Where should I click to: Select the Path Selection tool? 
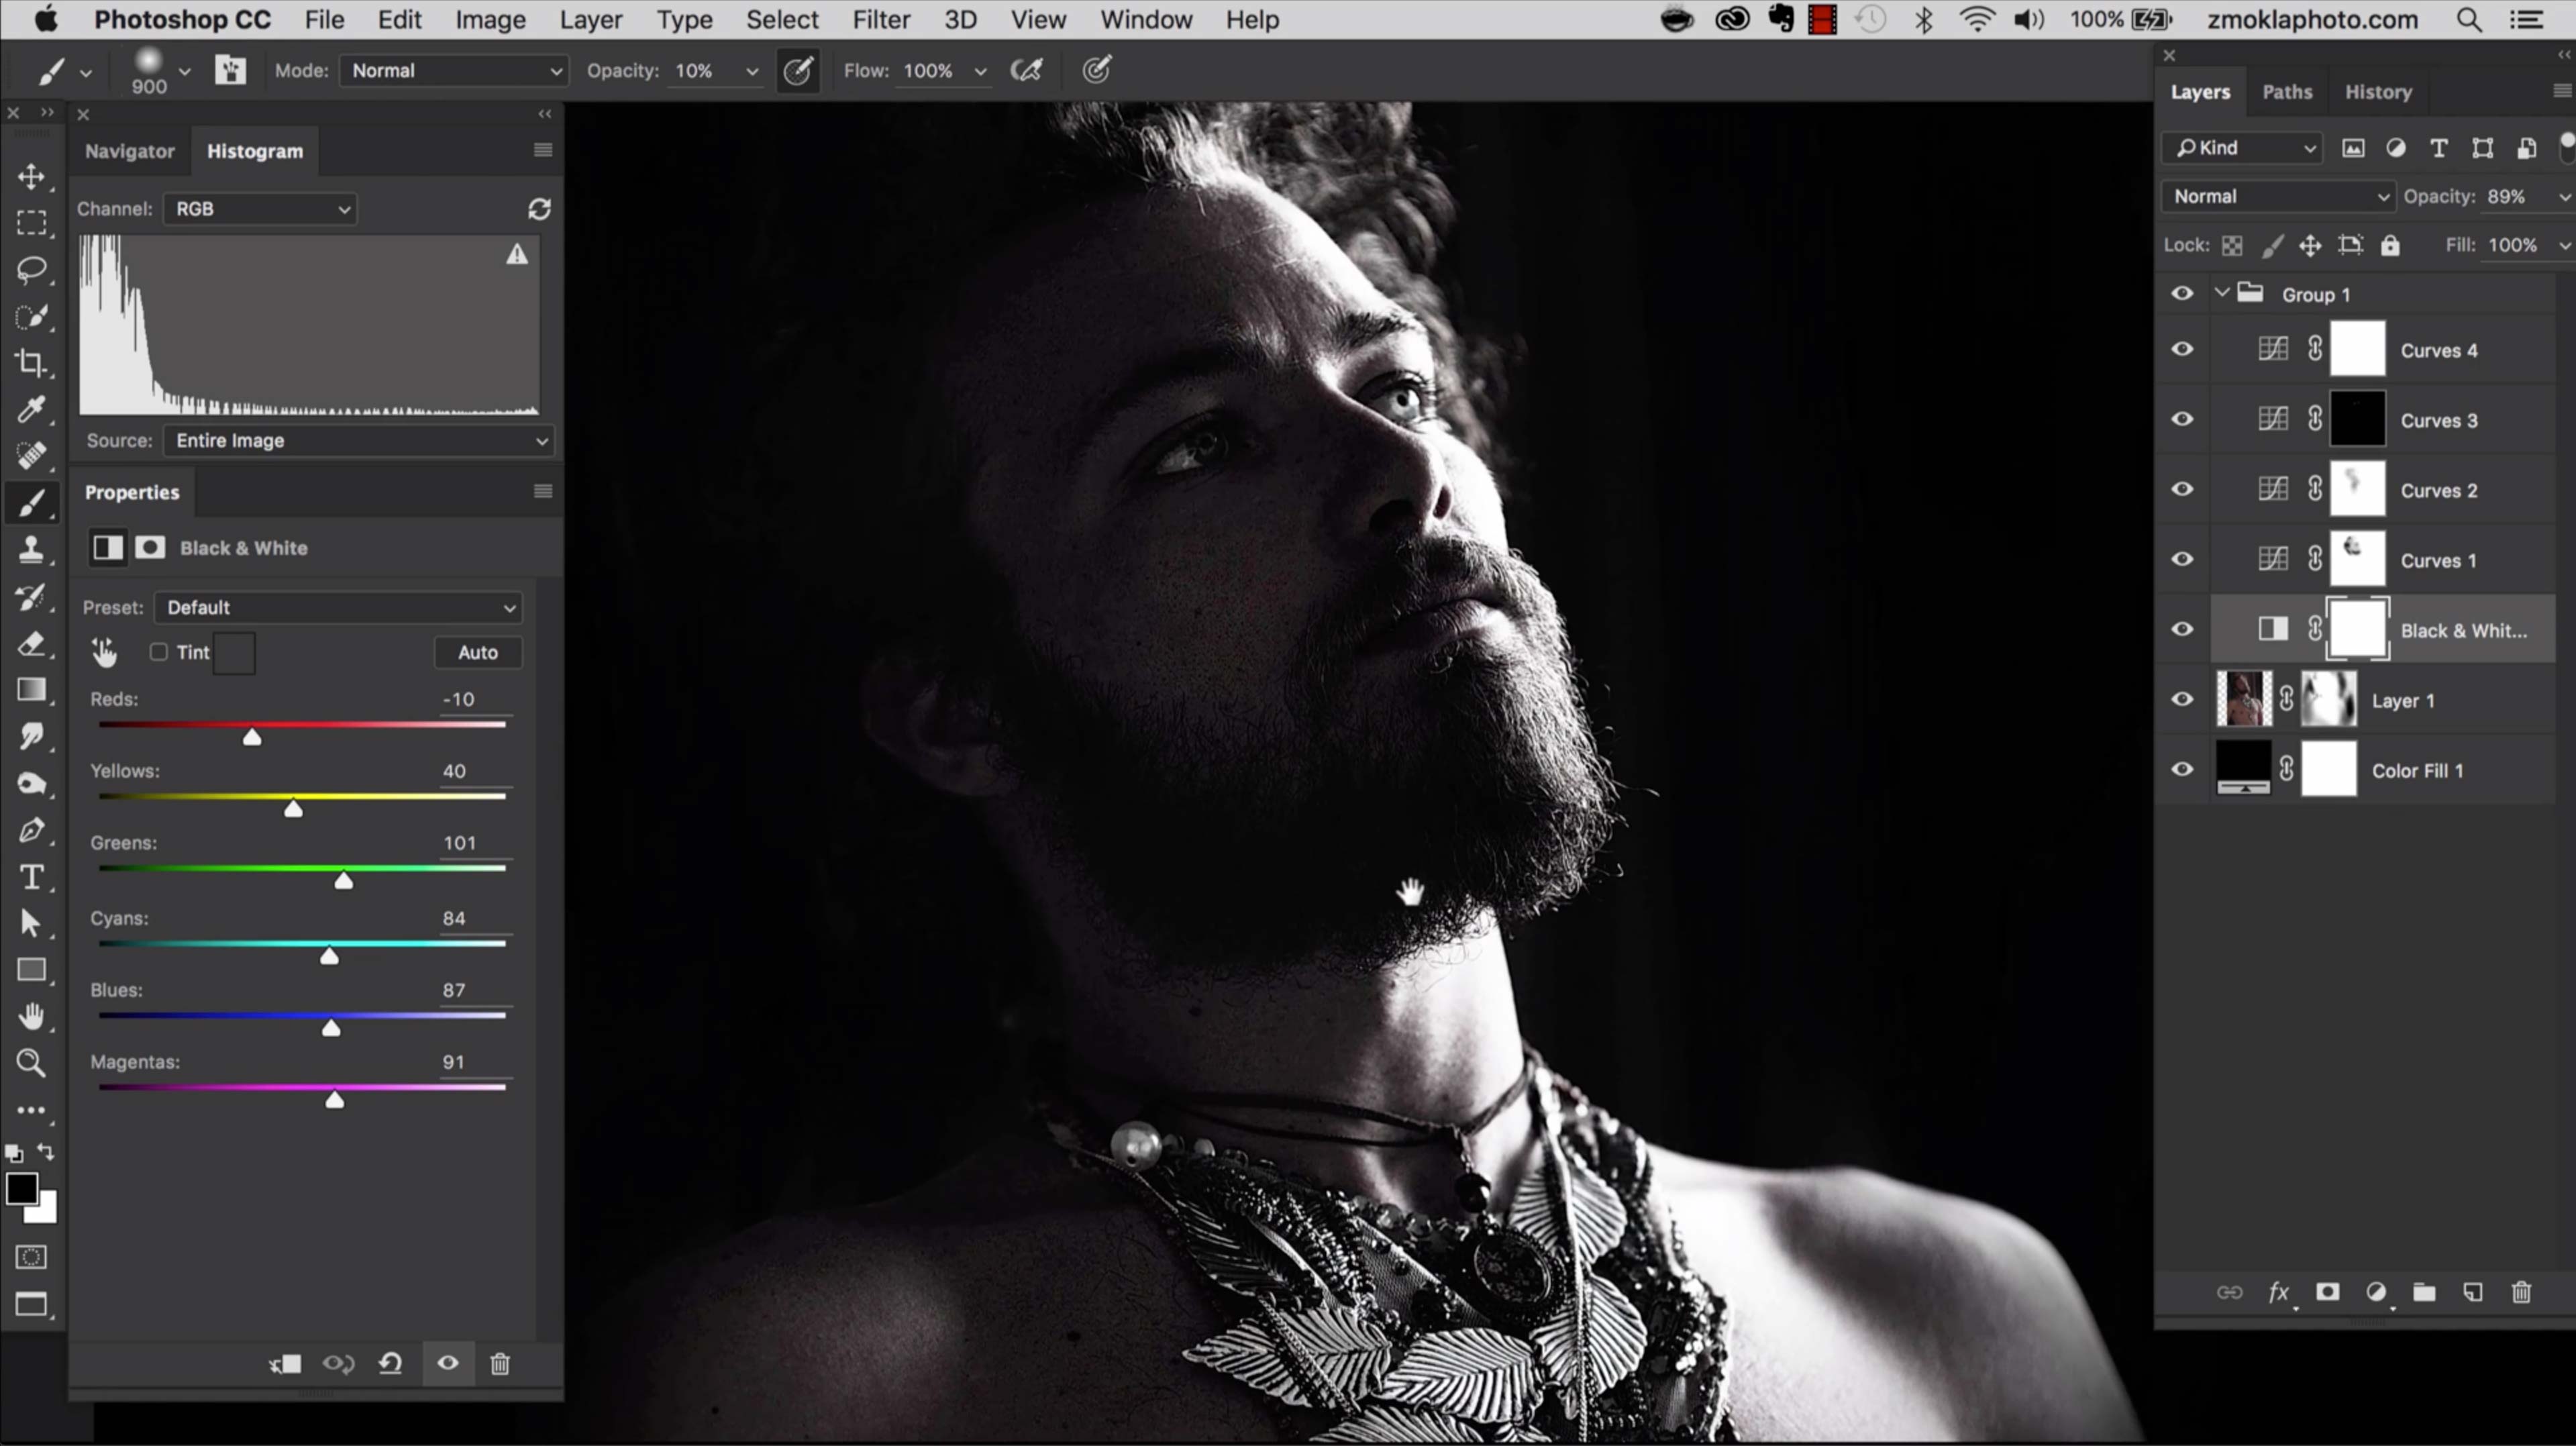pyautogui.click(x=31, y=923)
